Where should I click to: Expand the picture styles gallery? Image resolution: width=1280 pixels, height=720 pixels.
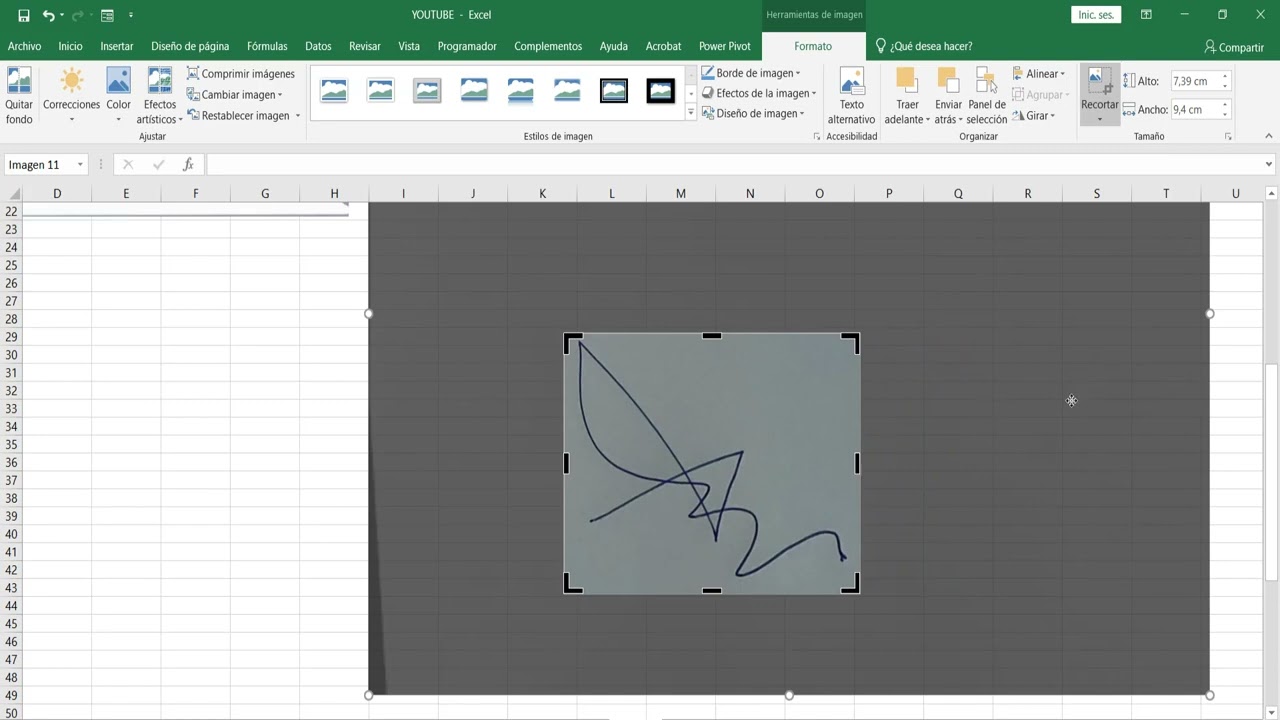(690, 113)
